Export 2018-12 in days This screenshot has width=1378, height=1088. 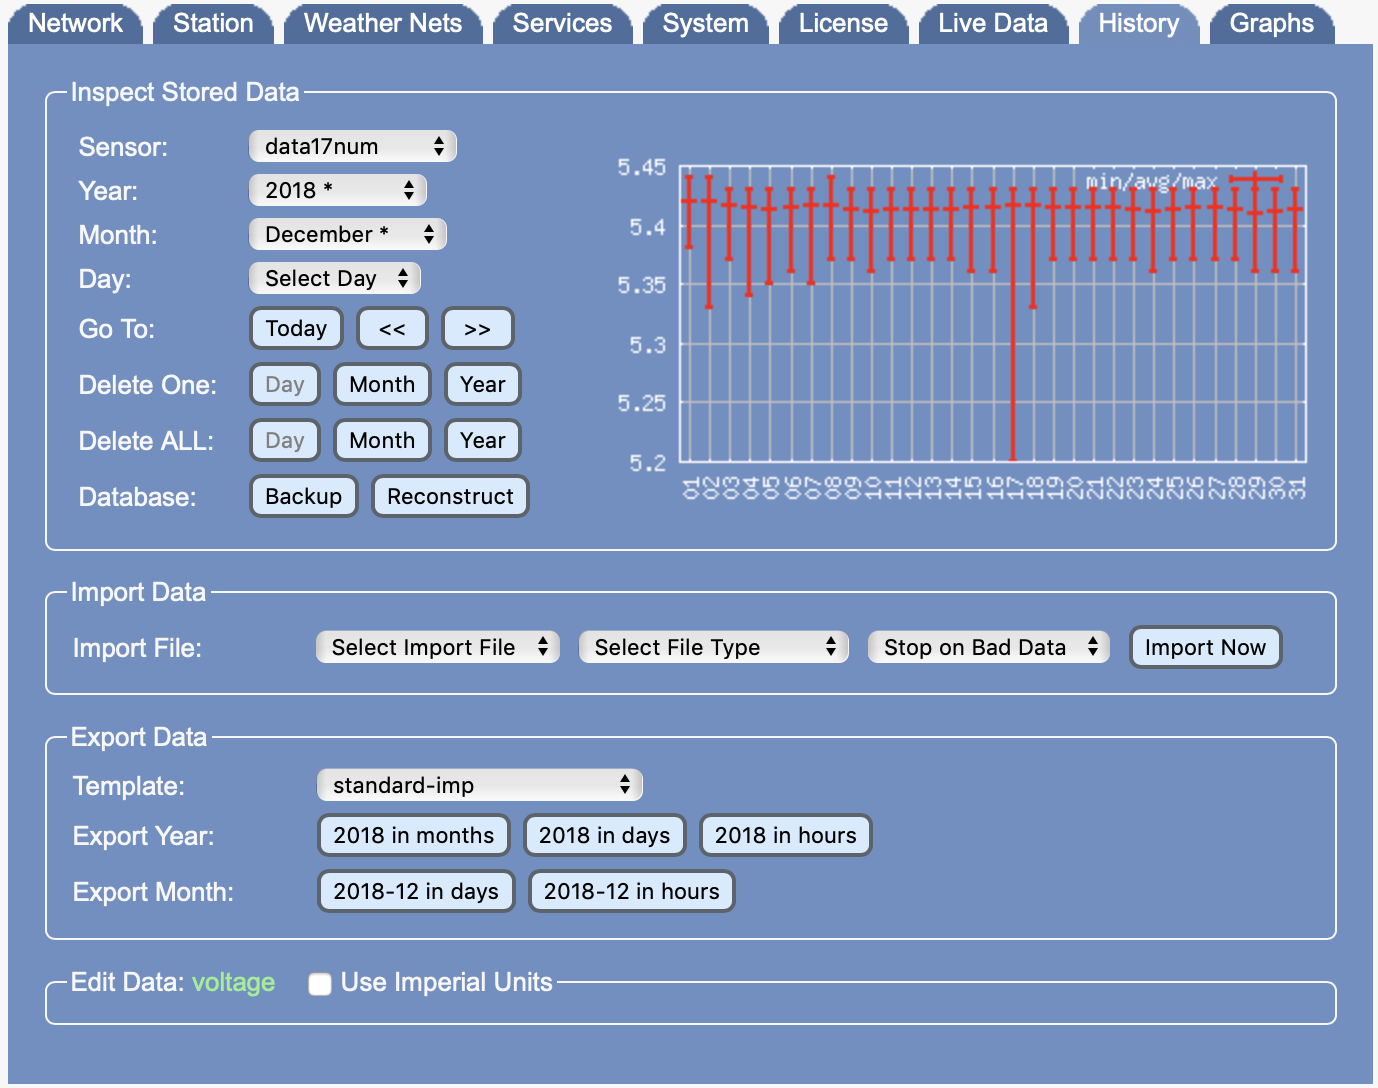(416, 891)
